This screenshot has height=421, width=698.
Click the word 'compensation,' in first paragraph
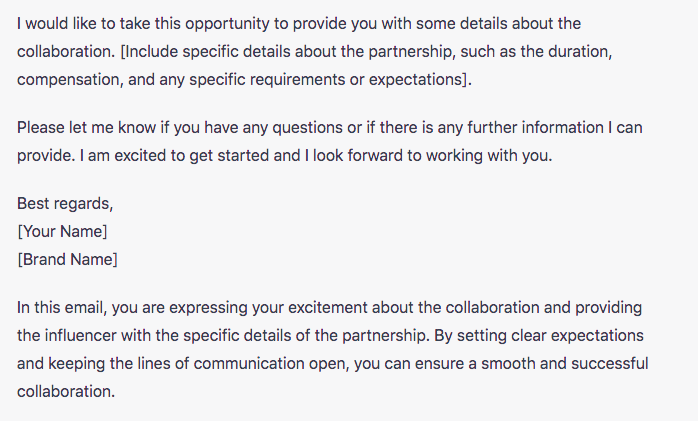pyautogui.click(x=70, y=80)
